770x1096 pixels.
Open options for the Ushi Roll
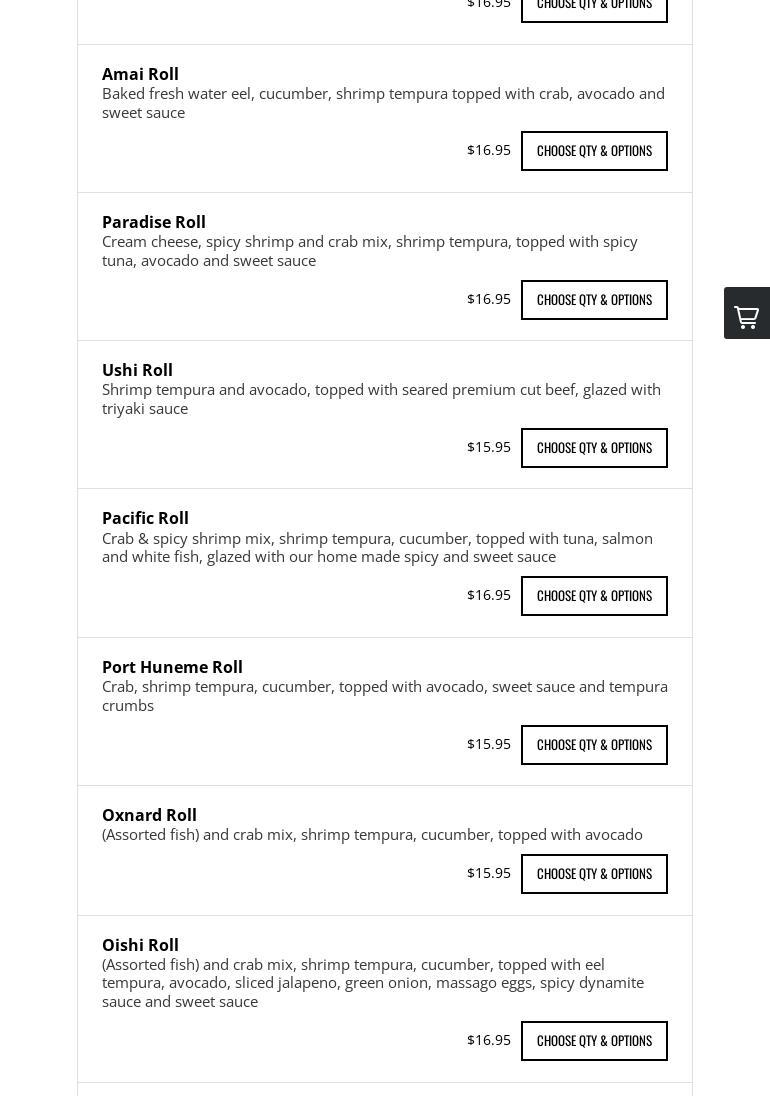[594, 448]
